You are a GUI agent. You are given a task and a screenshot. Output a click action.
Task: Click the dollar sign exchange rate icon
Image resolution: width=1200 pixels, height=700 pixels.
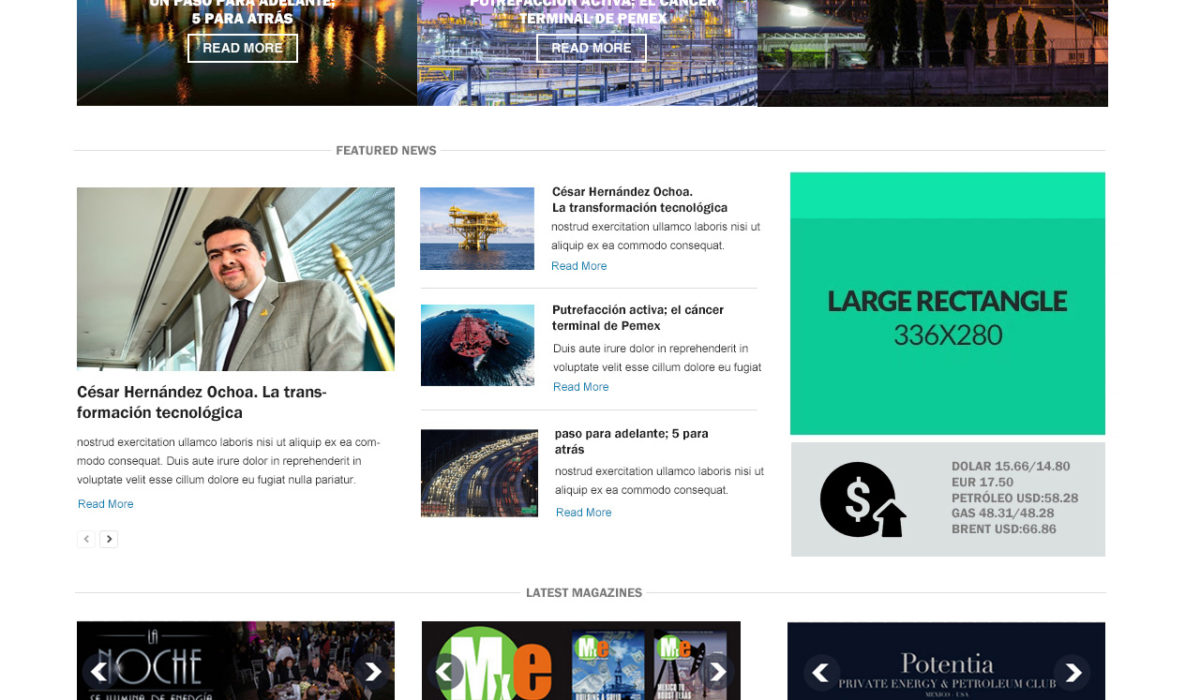click(x=862, y=500)
